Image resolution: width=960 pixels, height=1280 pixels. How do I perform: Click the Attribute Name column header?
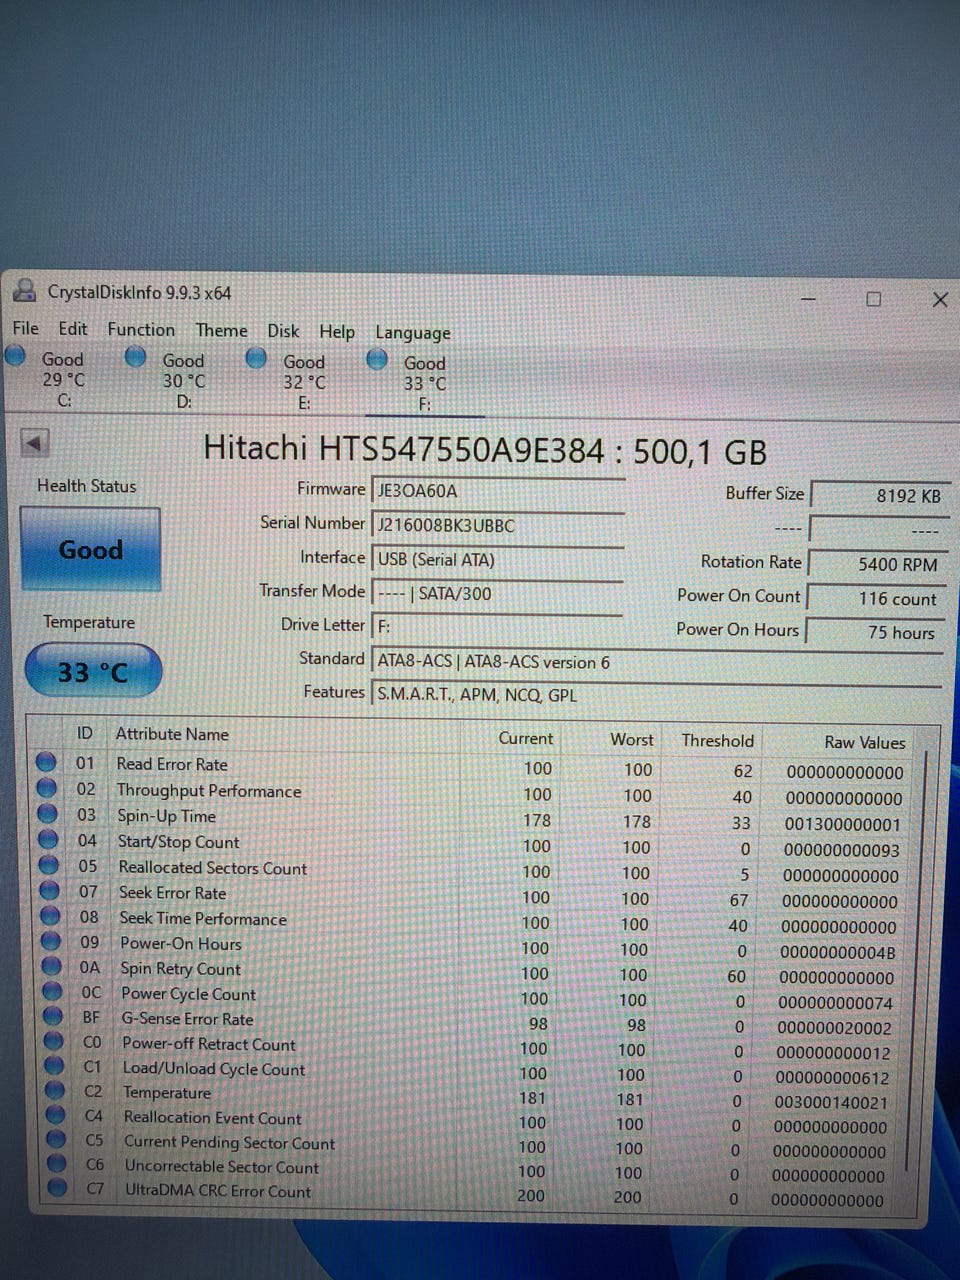(x=172, y=734)
